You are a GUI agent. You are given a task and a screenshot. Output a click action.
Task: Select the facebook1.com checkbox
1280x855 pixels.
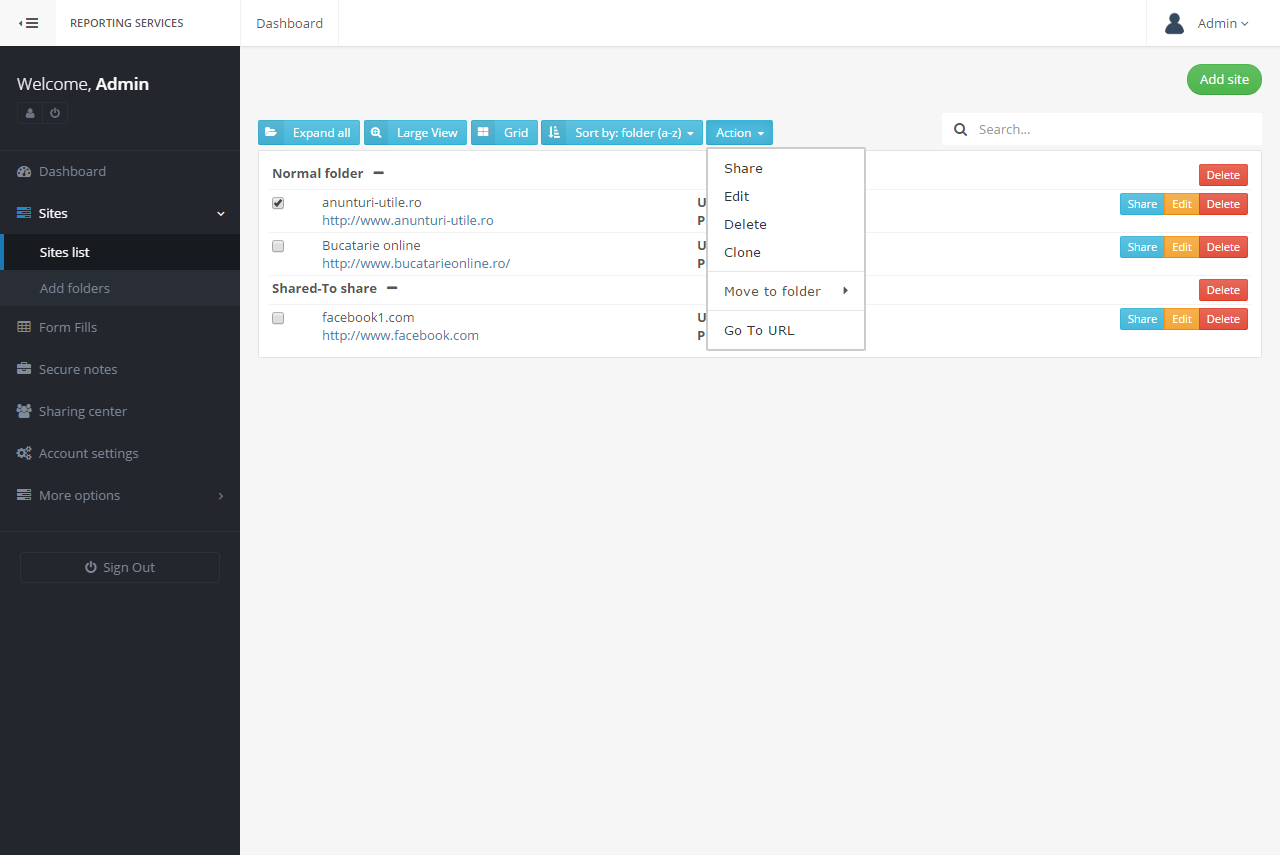(x=278, y=318)
